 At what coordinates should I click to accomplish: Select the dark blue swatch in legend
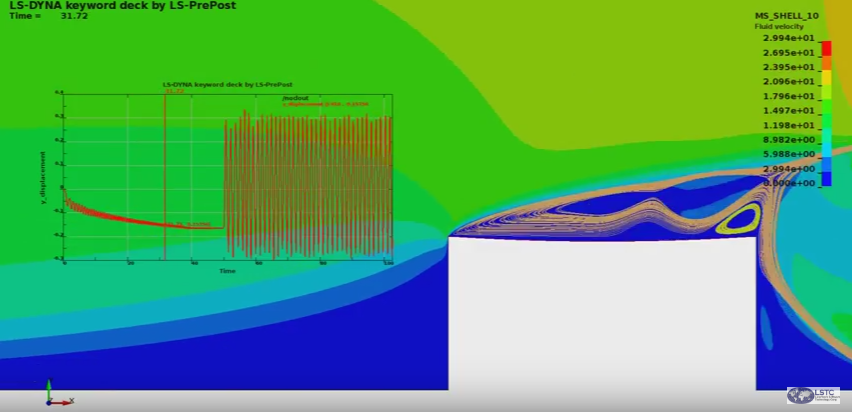(826, 178)
